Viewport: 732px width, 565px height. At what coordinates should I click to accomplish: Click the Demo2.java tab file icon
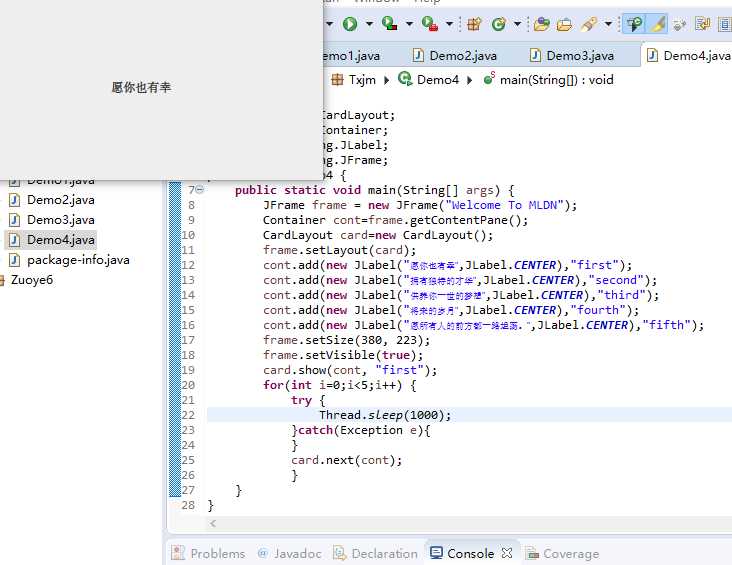point(418,55)
